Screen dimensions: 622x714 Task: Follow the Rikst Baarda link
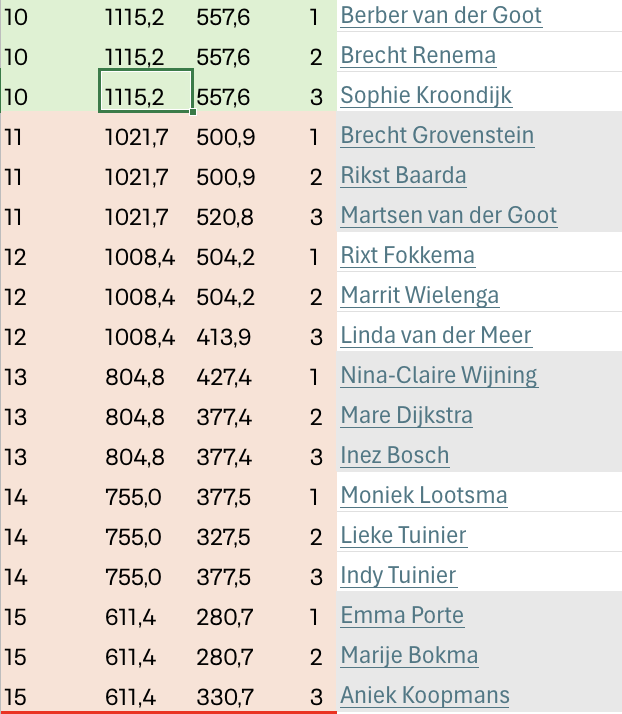[403, 176]
